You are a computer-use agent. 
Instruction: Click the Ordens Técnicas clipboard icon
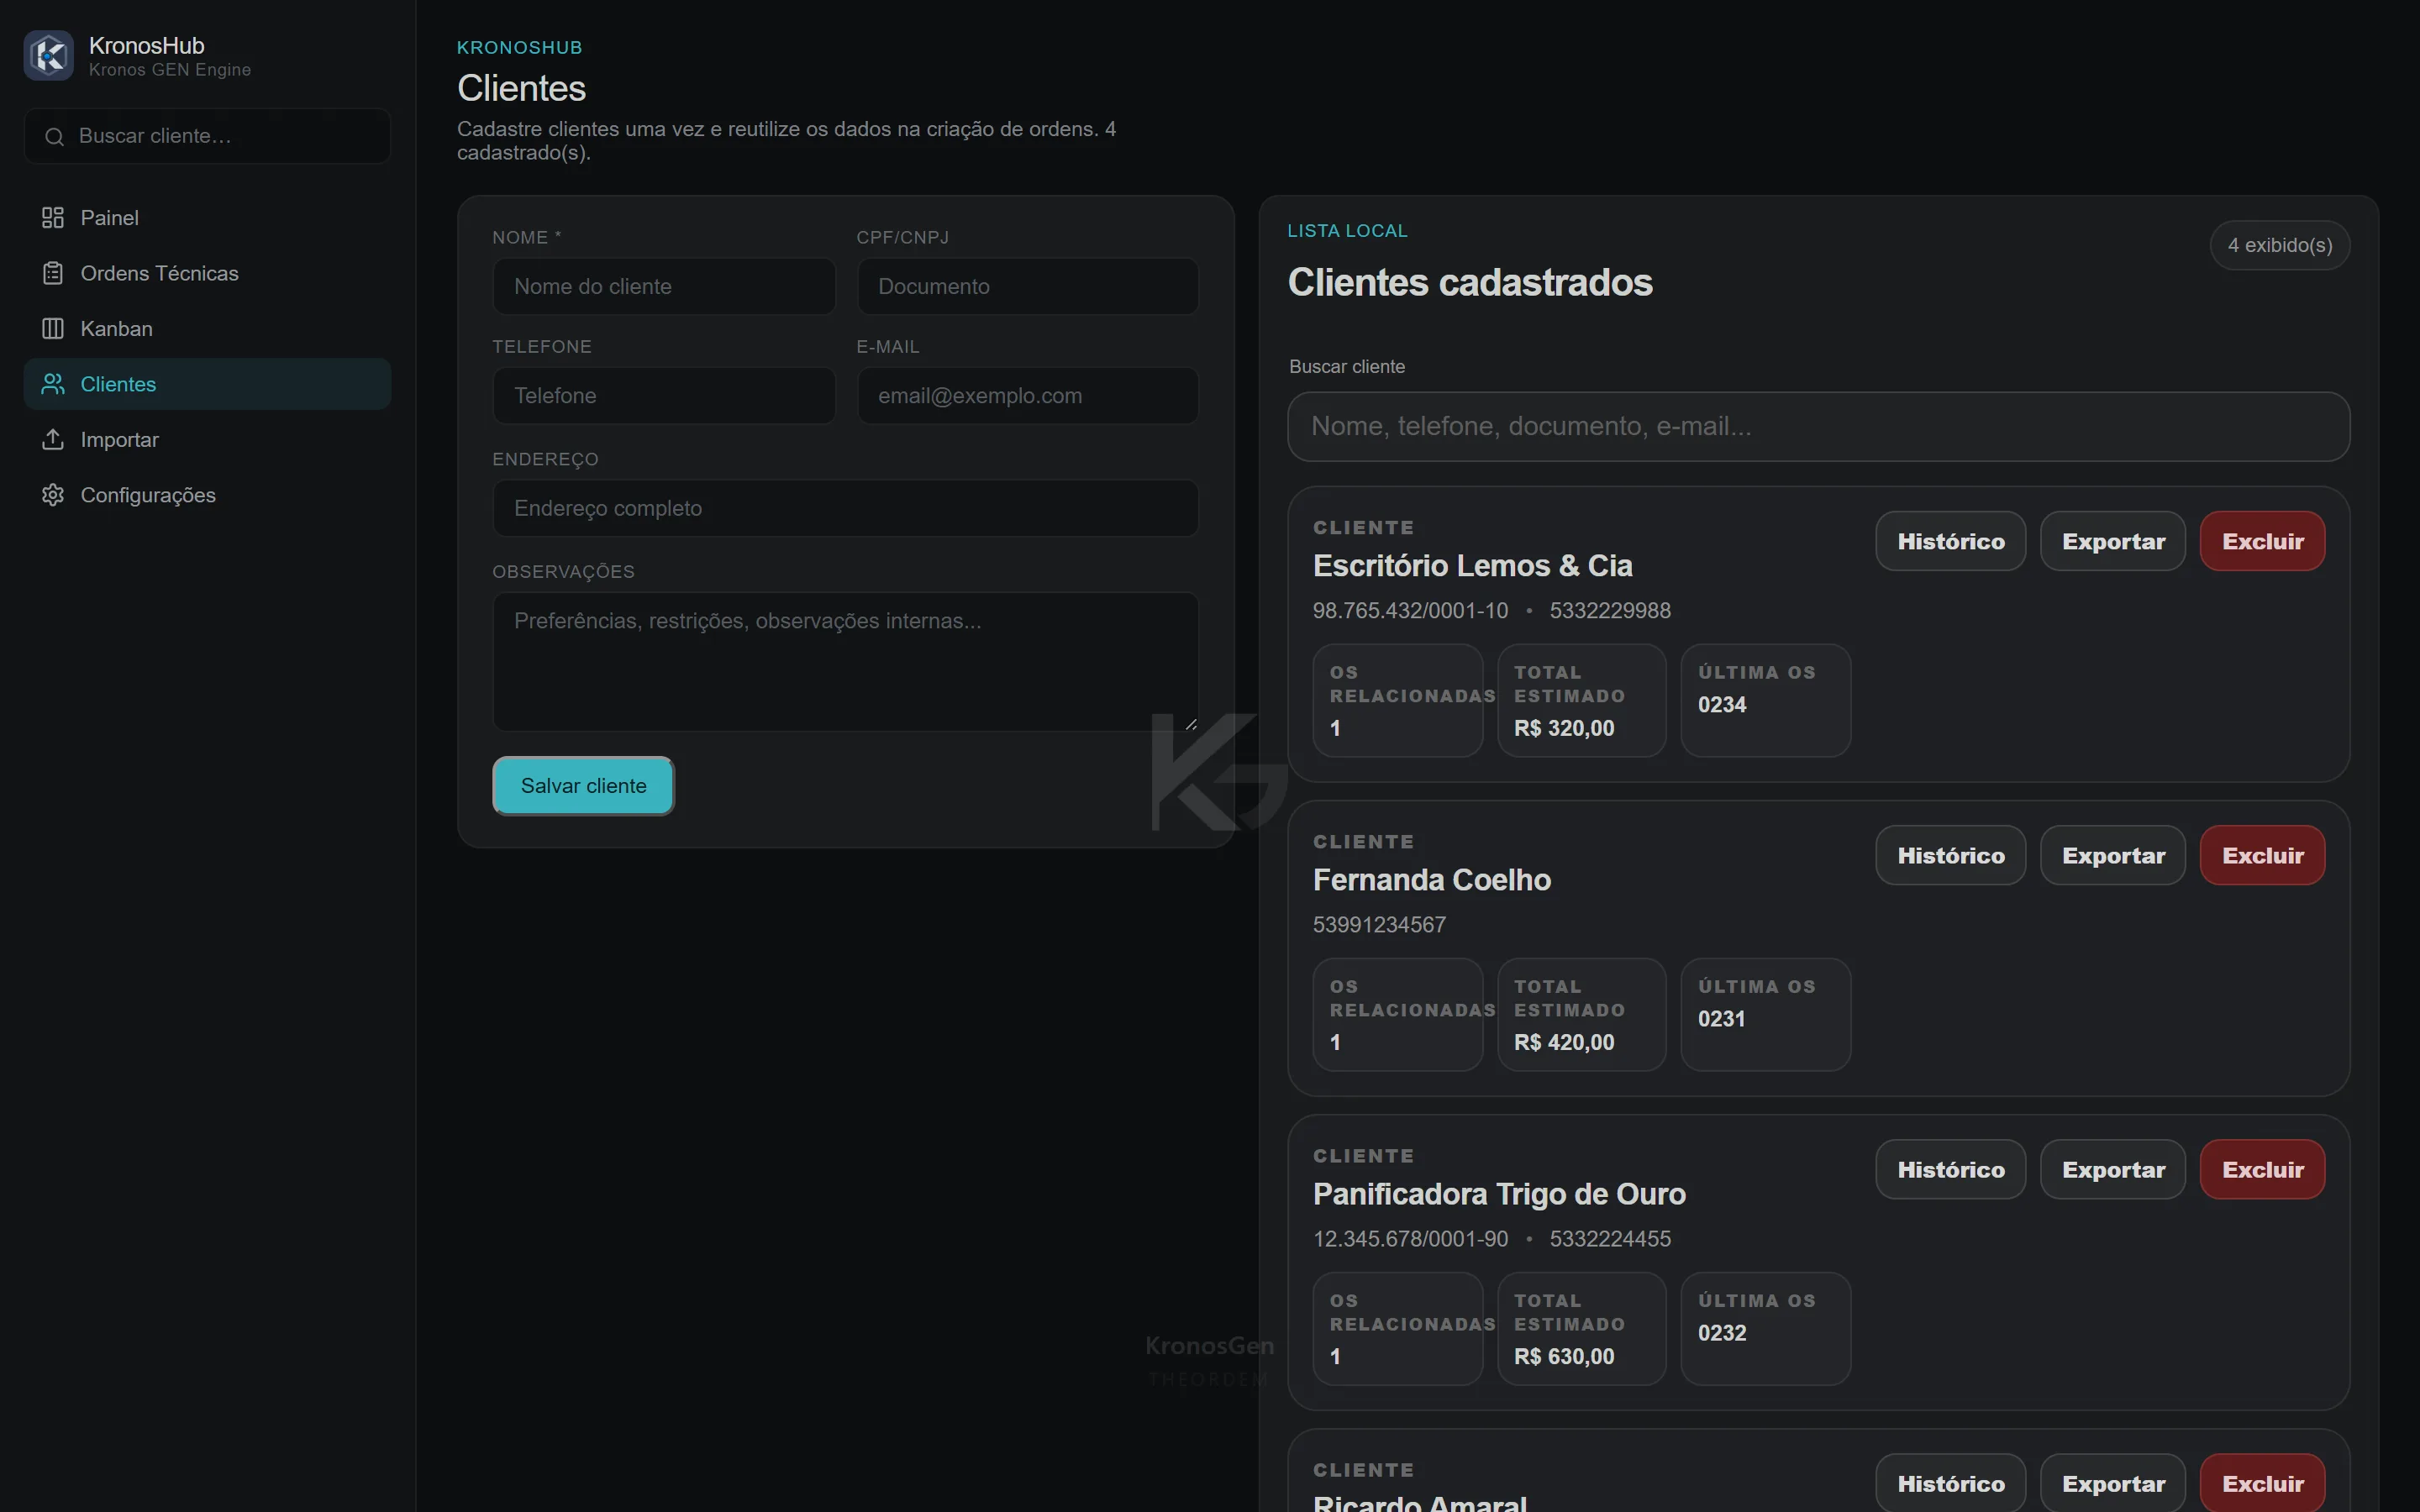tap(53, 273)
